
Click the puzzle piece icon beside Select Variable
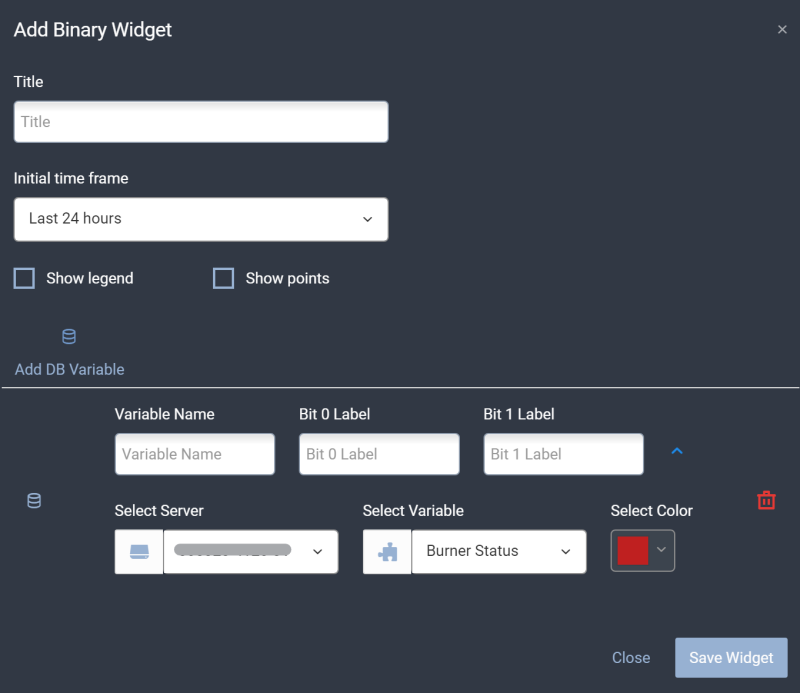386,551
